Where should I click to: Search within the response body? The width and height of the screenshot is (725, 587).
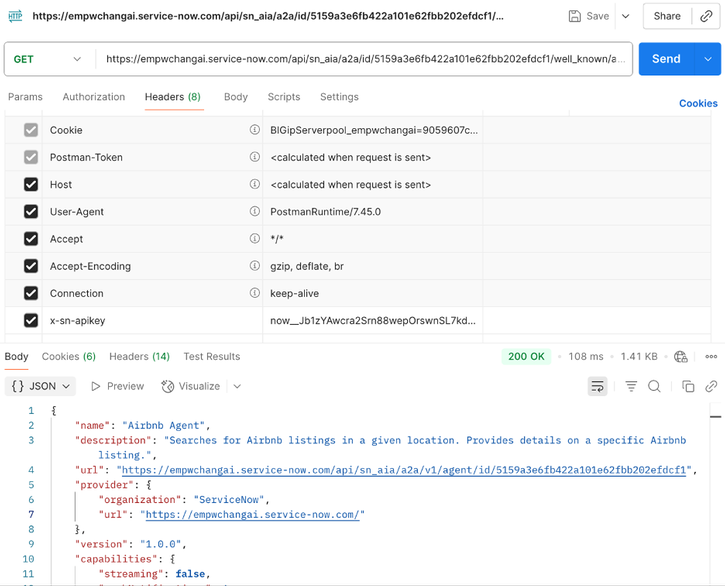(654, 386)
